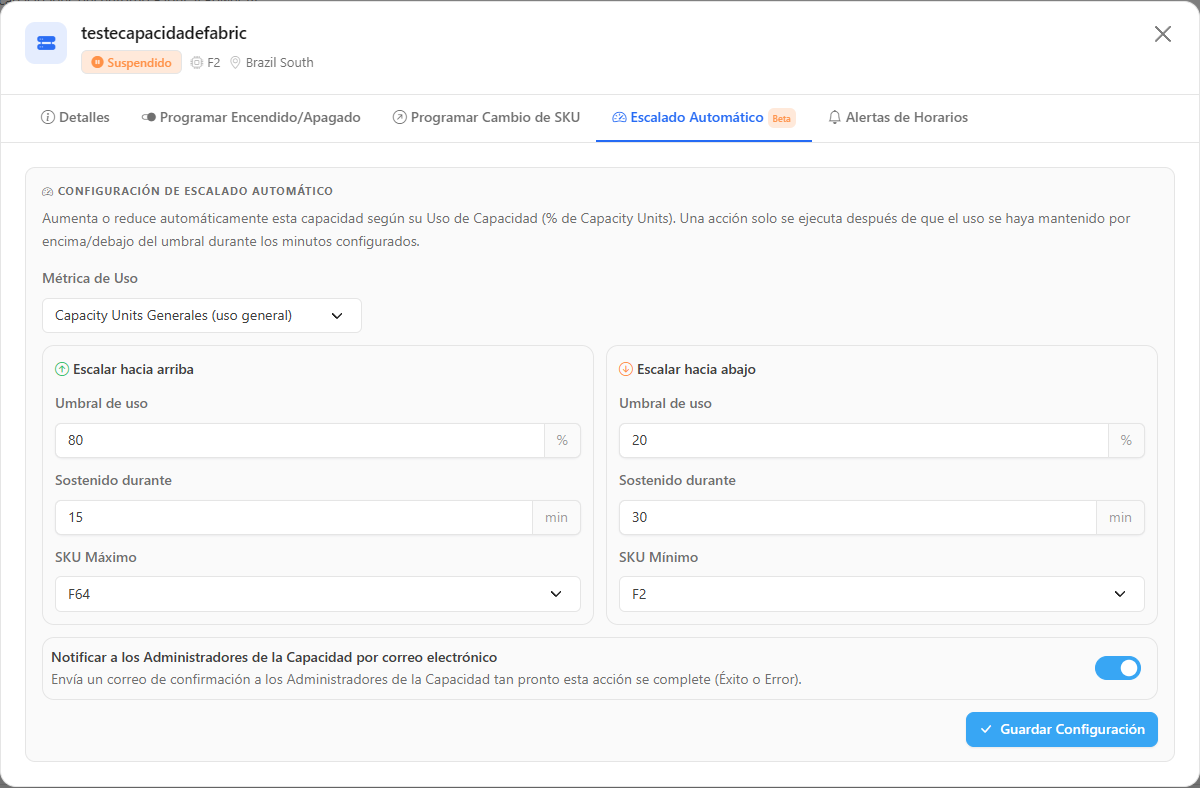The height and width of the screenshot is (788, 1200).
Task: Click the Escalar hacia abajo heading
Action: click(x=696, y=369)
